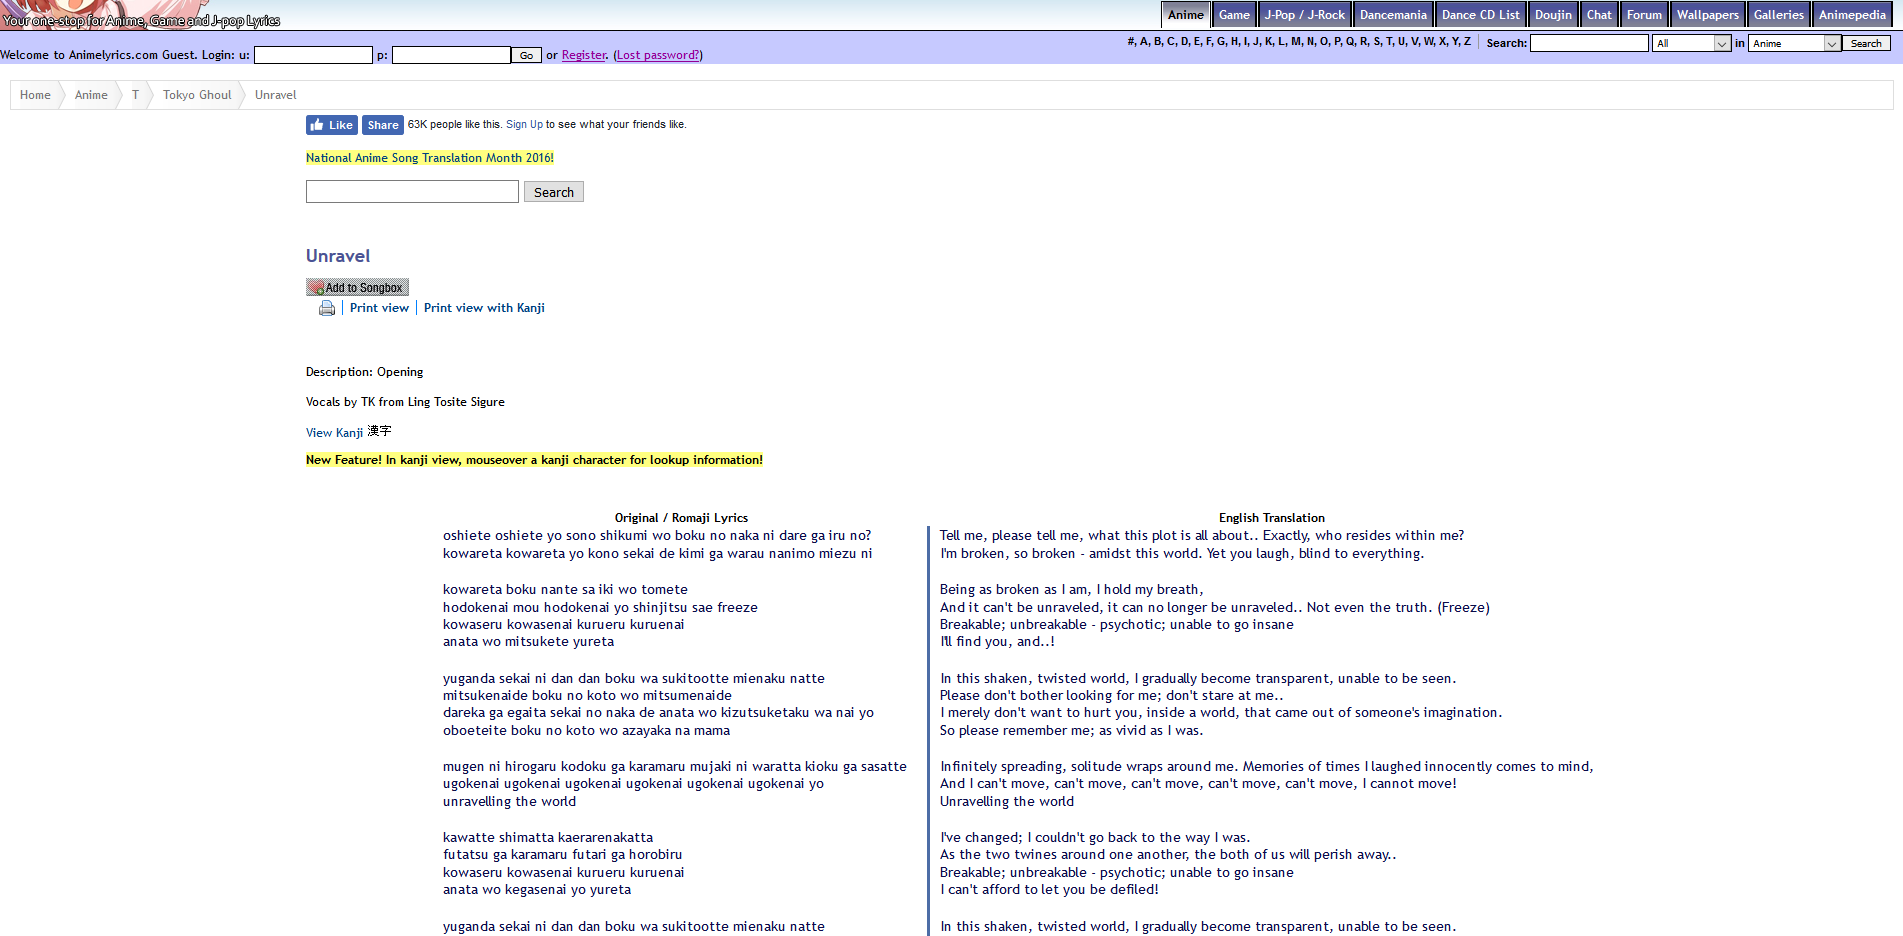Go to the Dance CD List tab

(1480, 15)
